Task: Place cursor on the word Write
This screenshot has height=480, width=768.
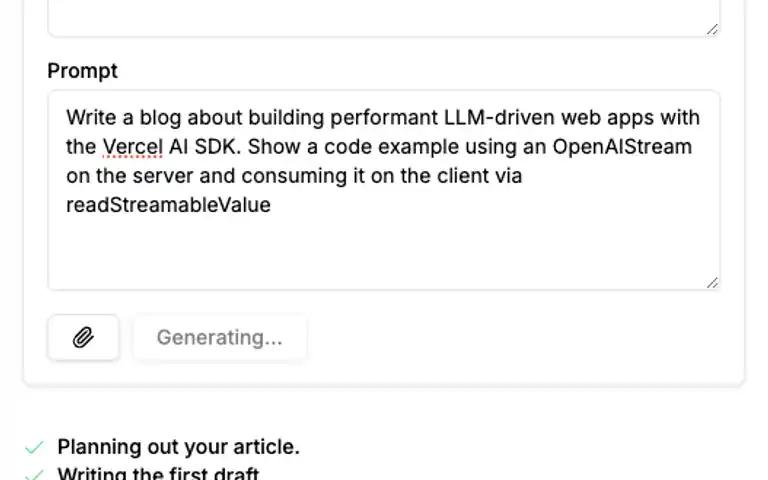Action: pos(91,118)
